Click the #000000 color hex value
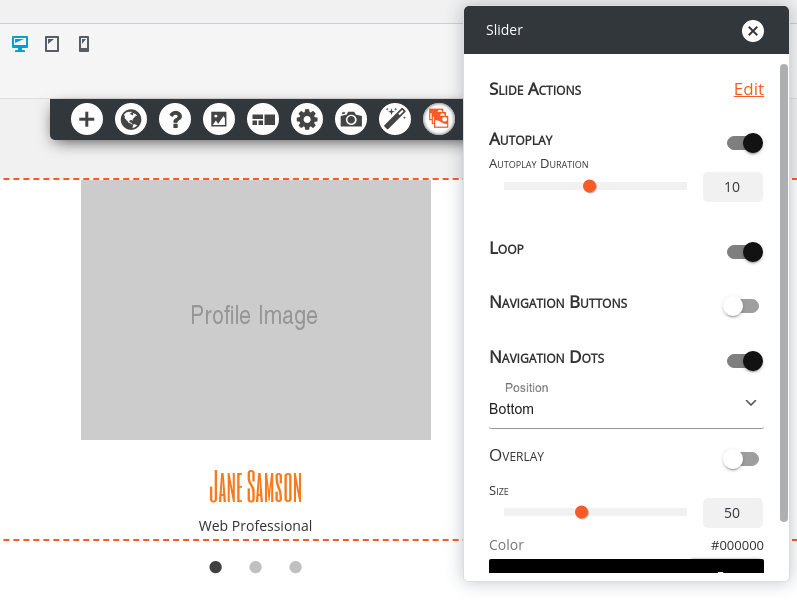The height and width of the screenshot is (612, 797). (x=737, y=545)
